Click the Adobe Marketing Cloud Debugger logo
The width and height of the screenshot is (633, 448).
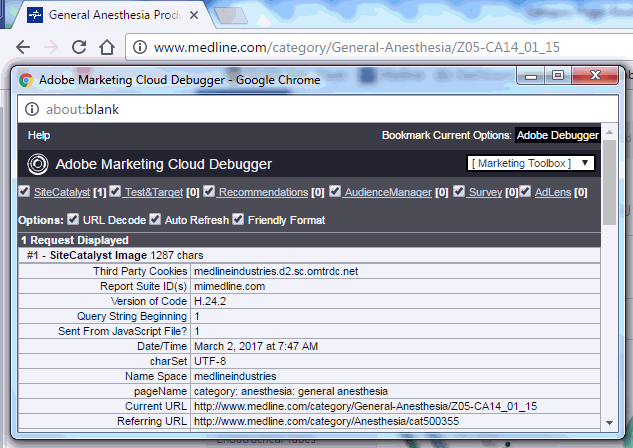pos(38,164)
